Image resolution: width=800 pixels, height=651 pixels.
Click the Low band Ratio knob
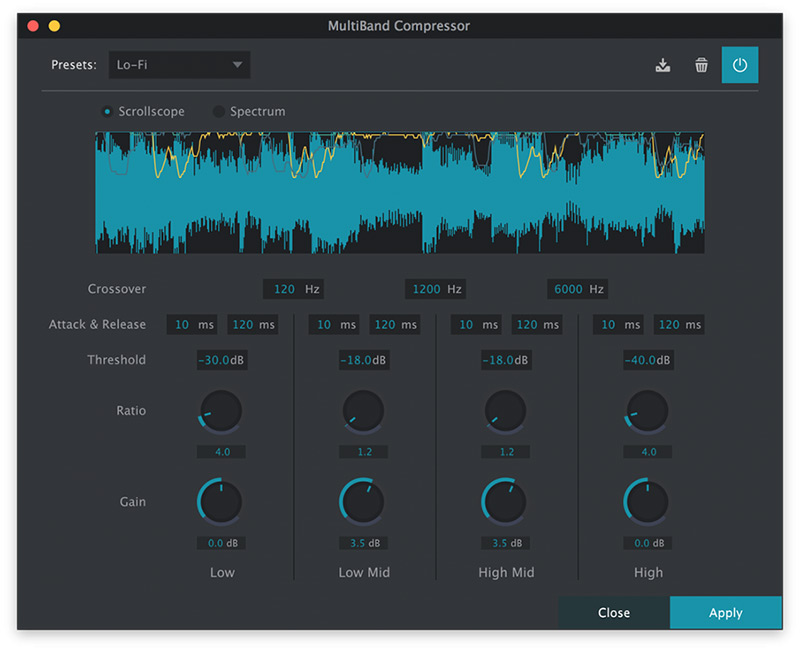(221, 411)
